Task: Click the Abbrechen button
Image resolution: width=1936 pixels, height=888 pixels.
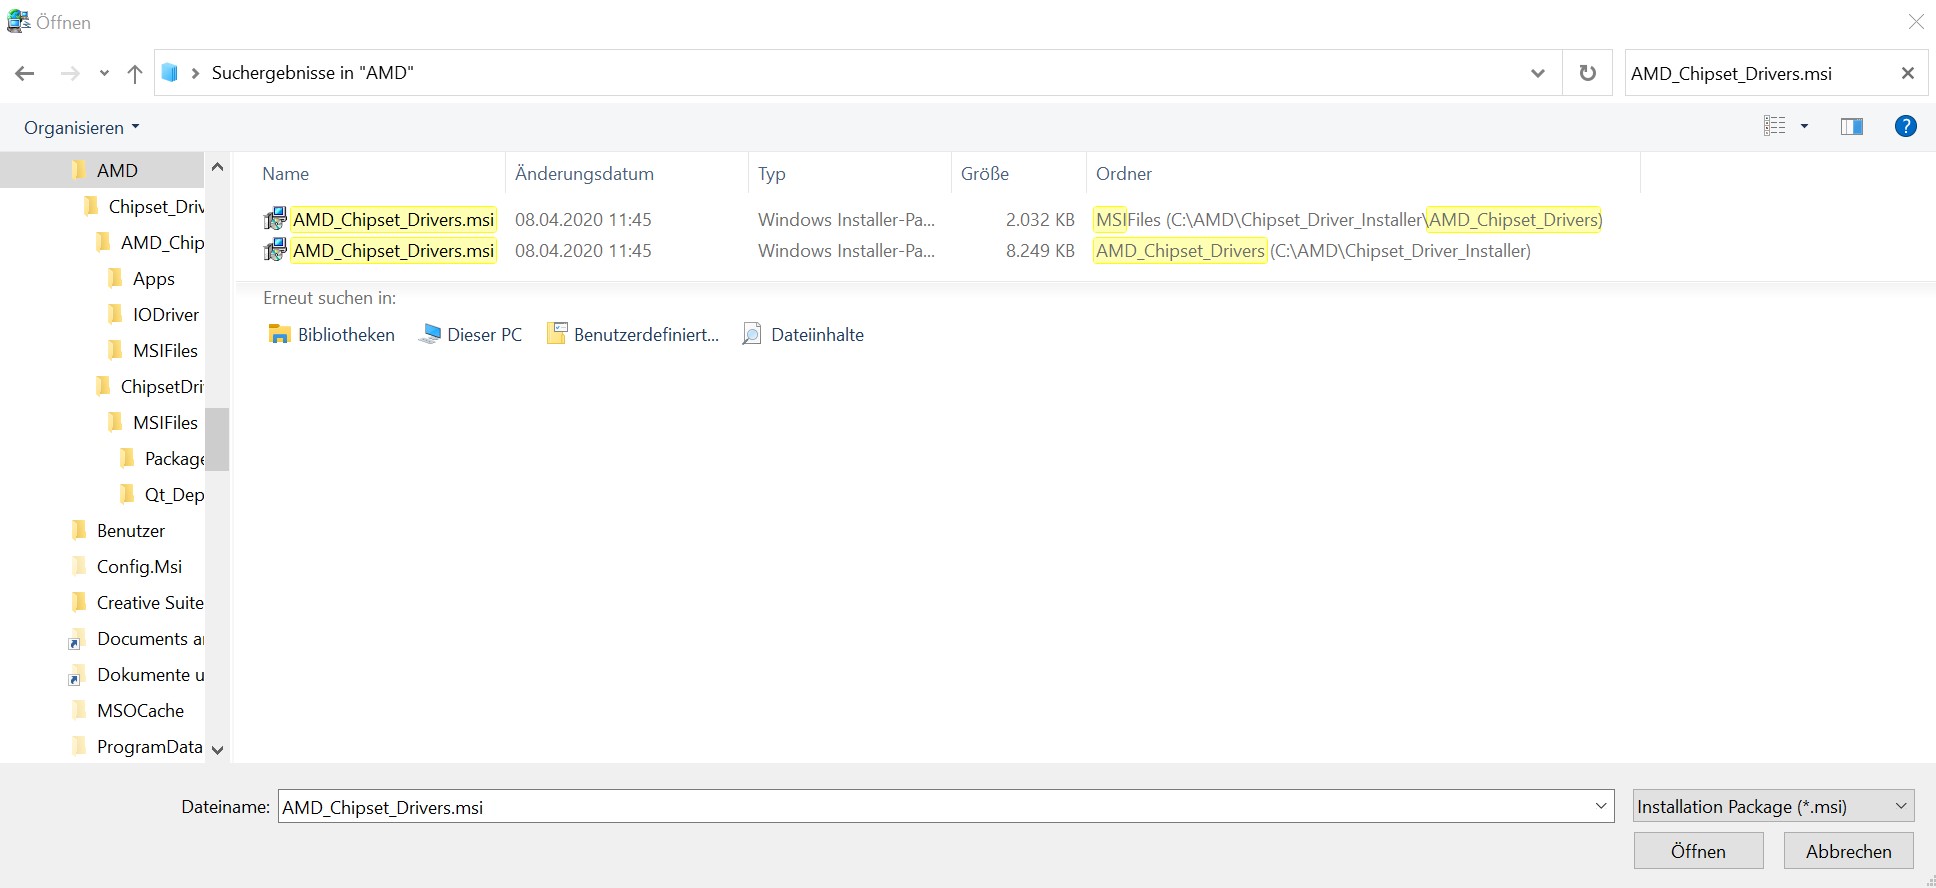Action: click(1848, 851)
